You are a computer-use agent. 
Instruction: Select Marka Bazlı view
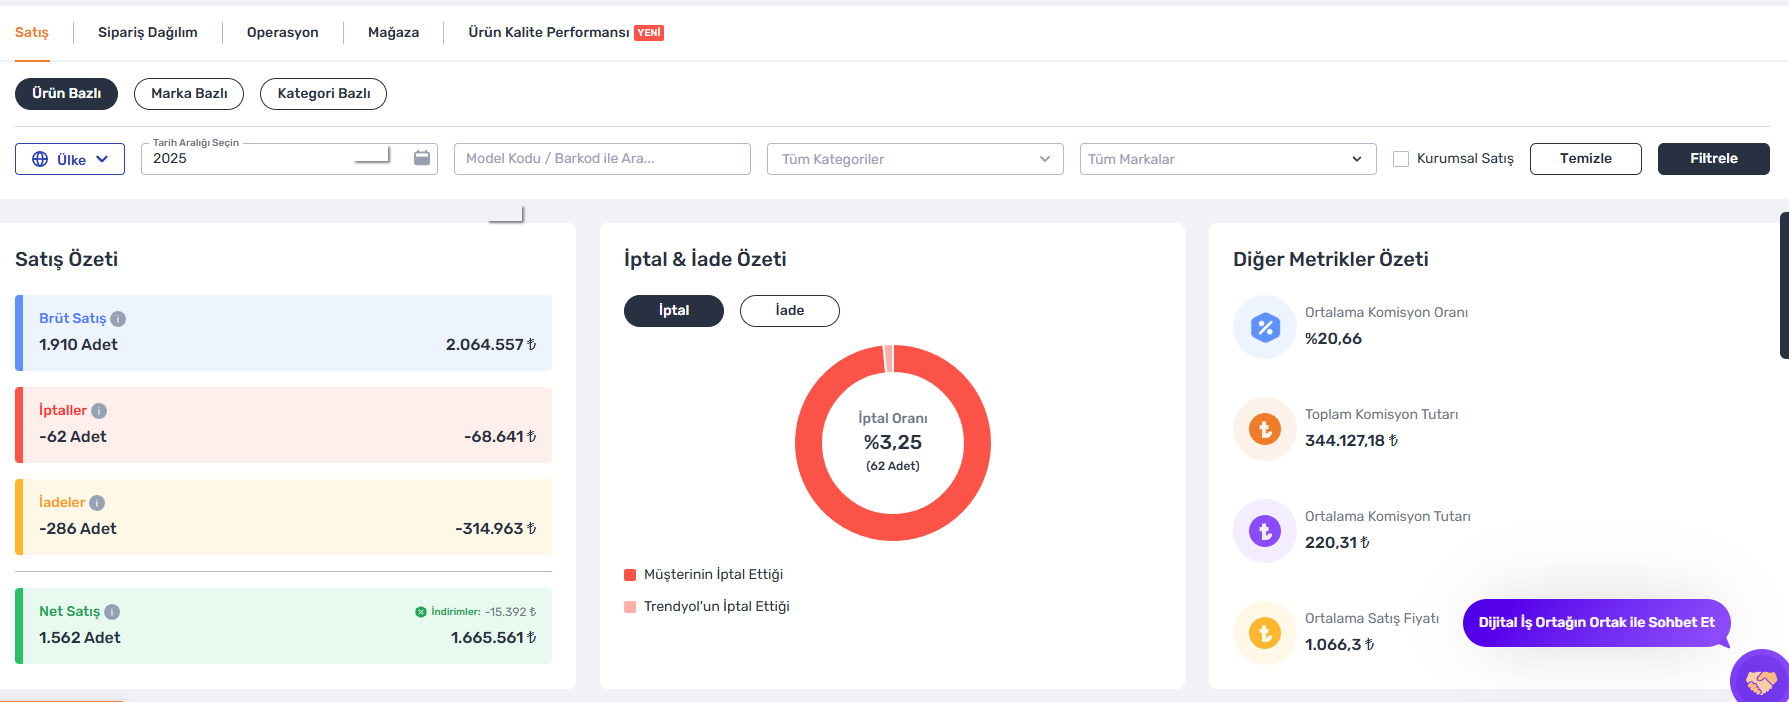click(x=189, y=94)
